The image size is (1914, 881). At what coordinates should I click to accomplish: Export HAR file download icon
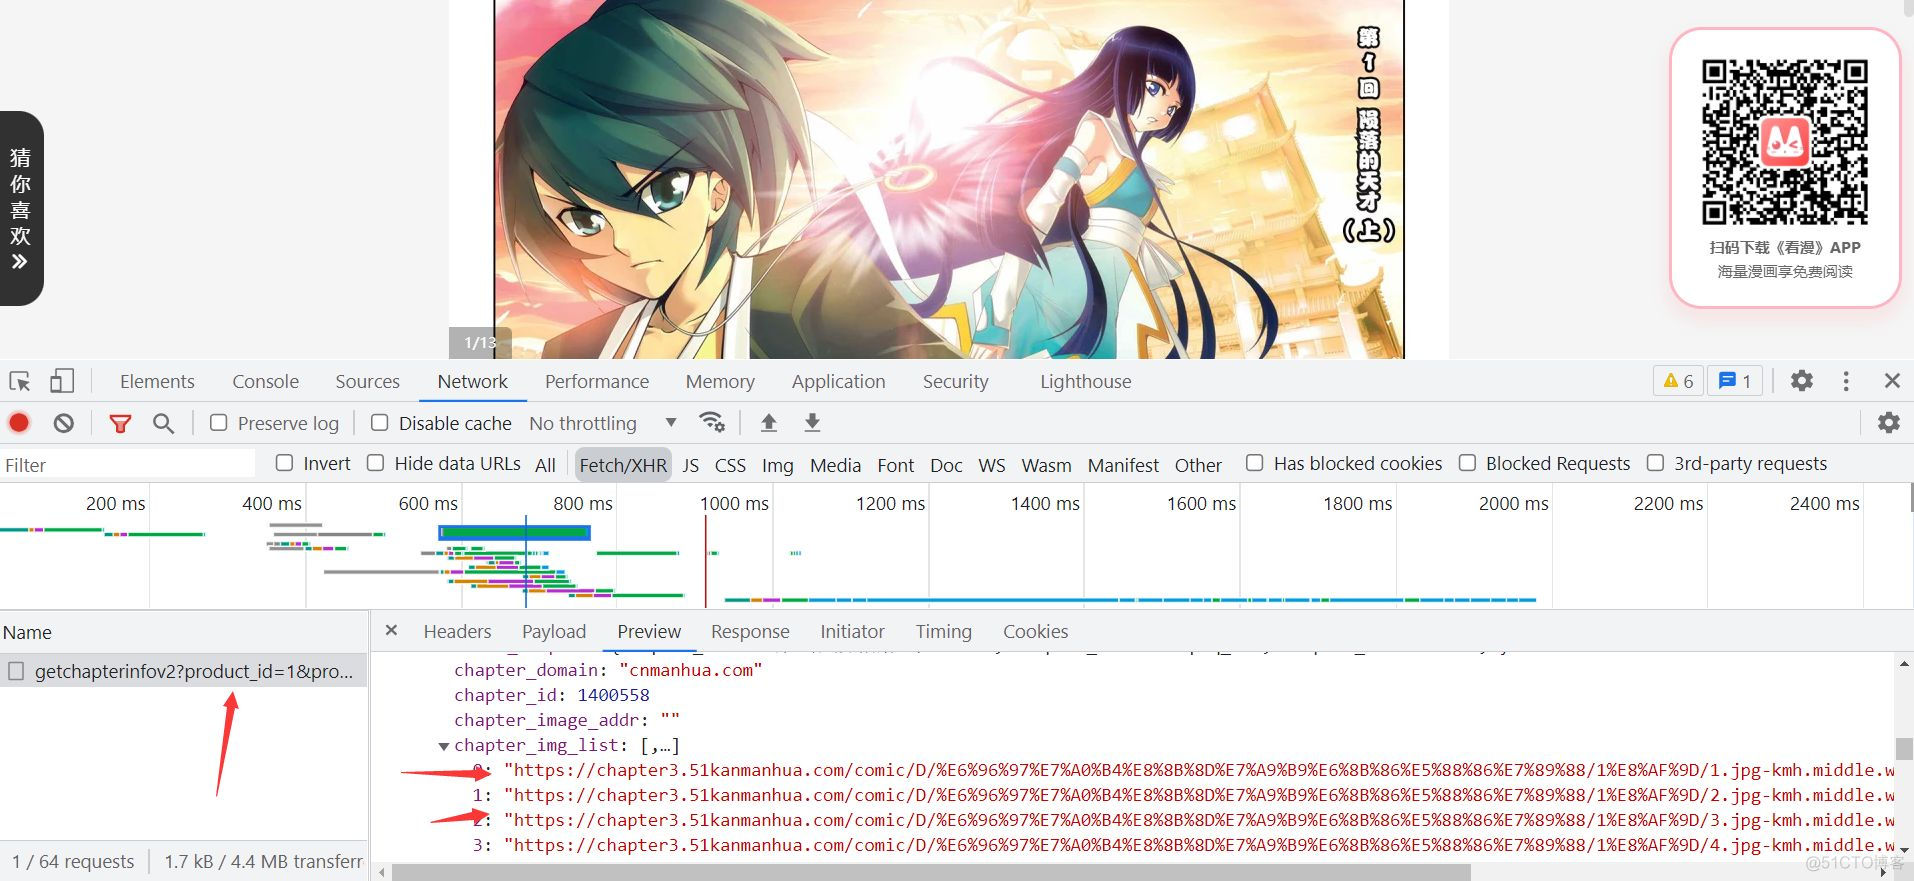(812, 423)
